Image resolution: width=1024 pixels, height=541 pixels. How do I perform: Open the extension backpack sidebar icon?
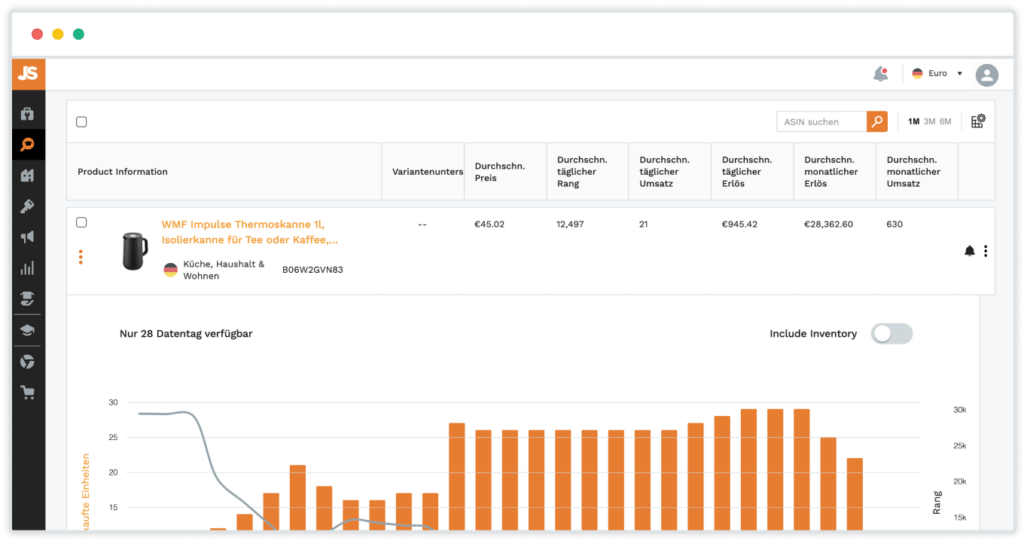tap(27, 114)
